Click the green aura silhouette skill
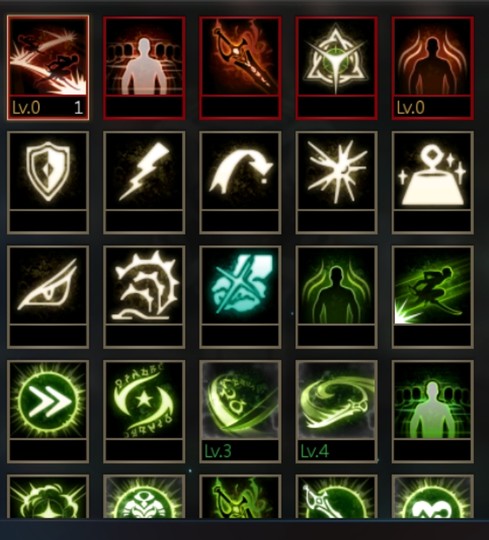The height and width of the screenshot is (540, 489). pos(336,297)
